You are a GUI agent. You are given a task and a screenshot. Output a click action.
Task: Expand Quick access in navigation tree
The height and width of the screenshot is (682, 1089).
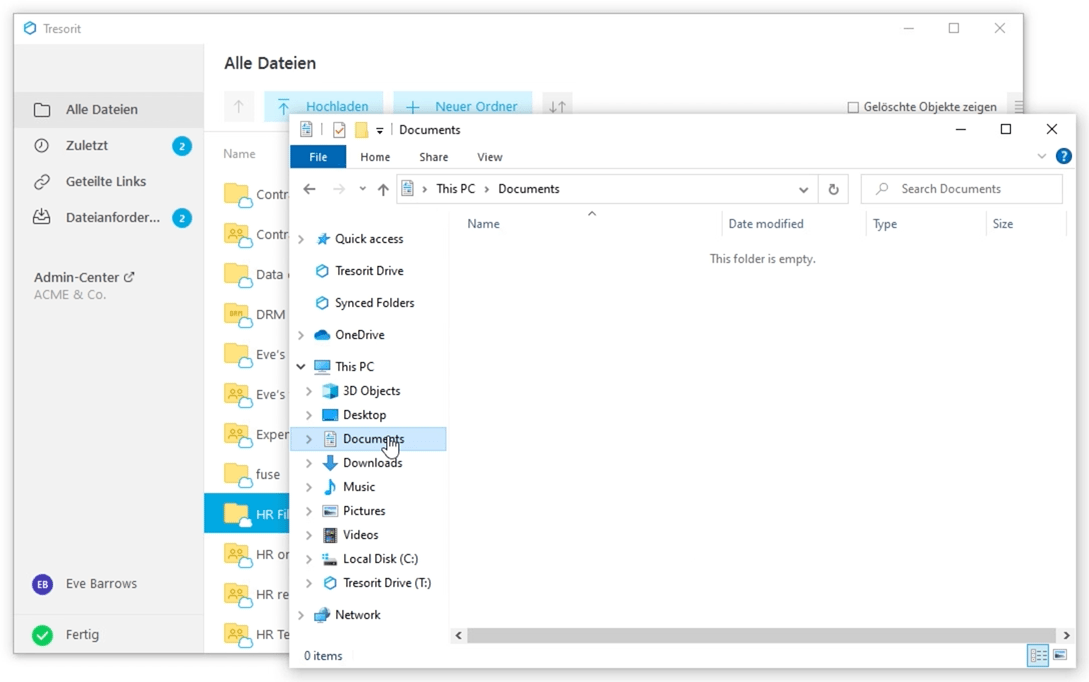(x=301, y=239)
